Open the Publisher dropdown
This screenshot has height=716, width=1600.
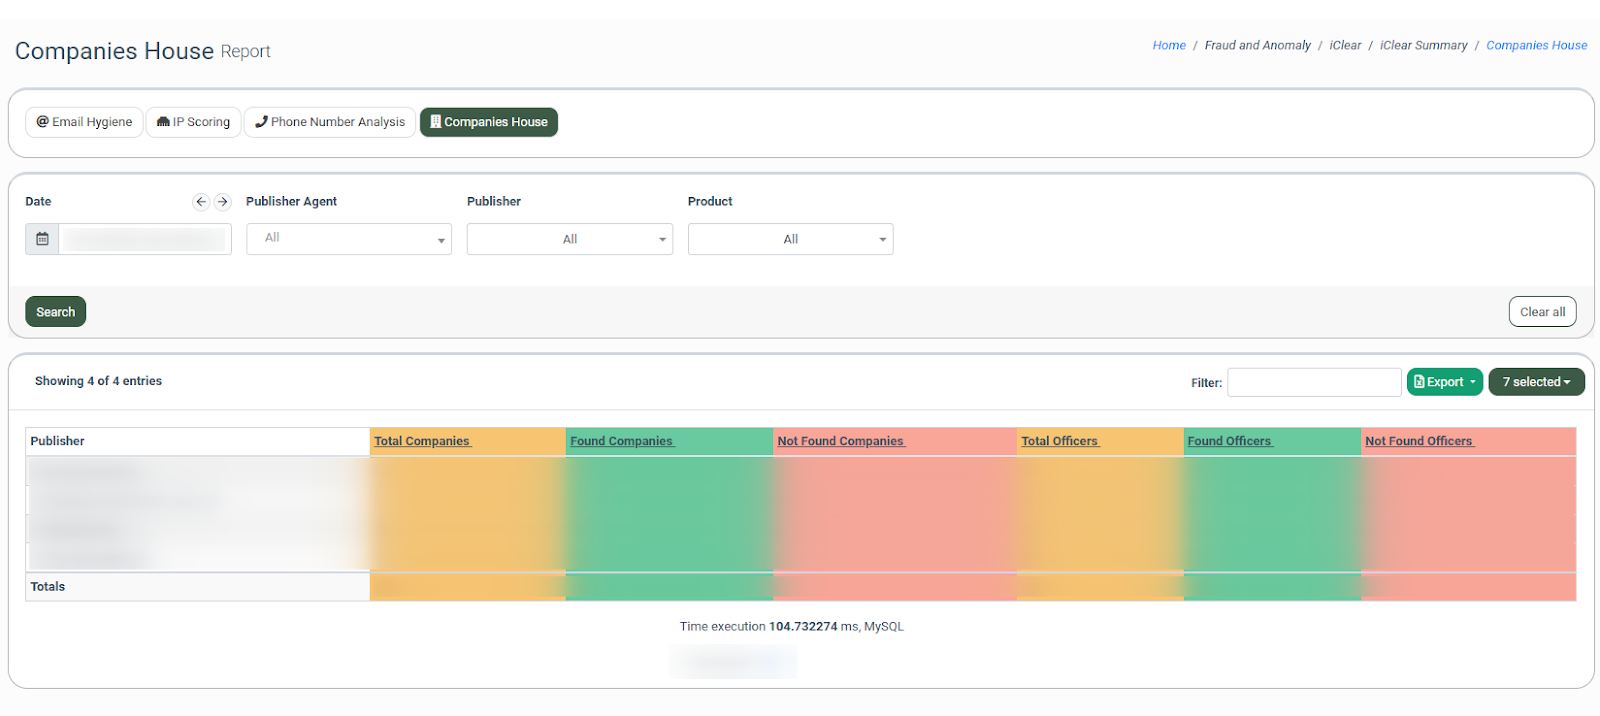click(x=570, y=239)
